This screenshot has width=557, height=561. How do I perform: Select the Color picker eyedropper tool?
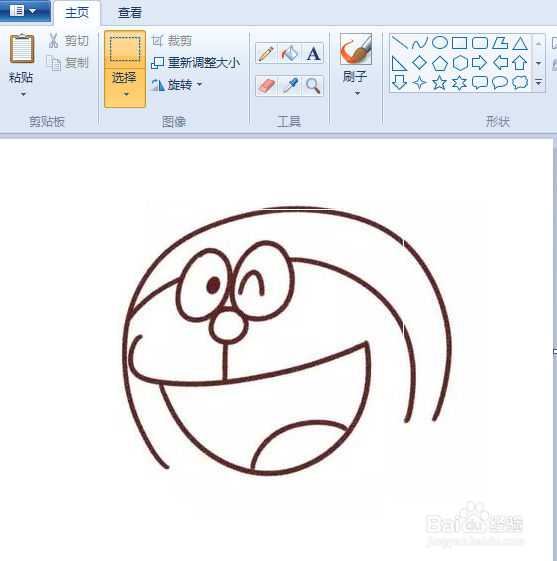coord(290,86)
